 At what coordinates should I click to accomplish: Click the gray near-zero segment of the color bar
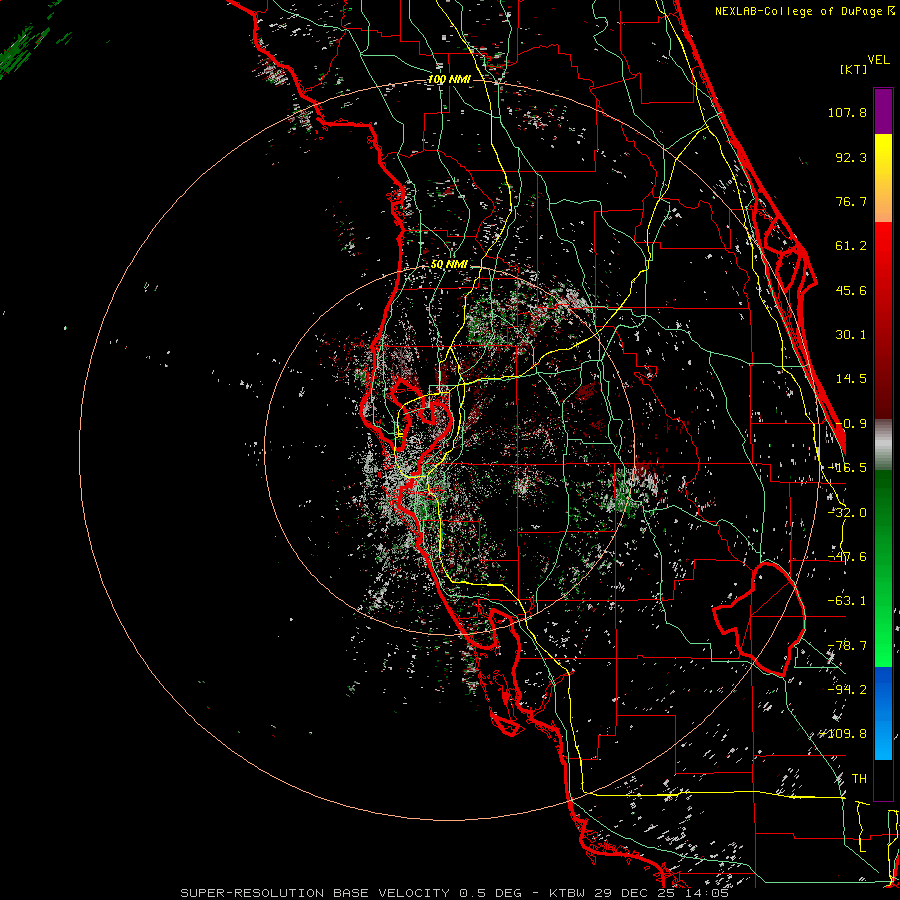[x=883, y=445]
